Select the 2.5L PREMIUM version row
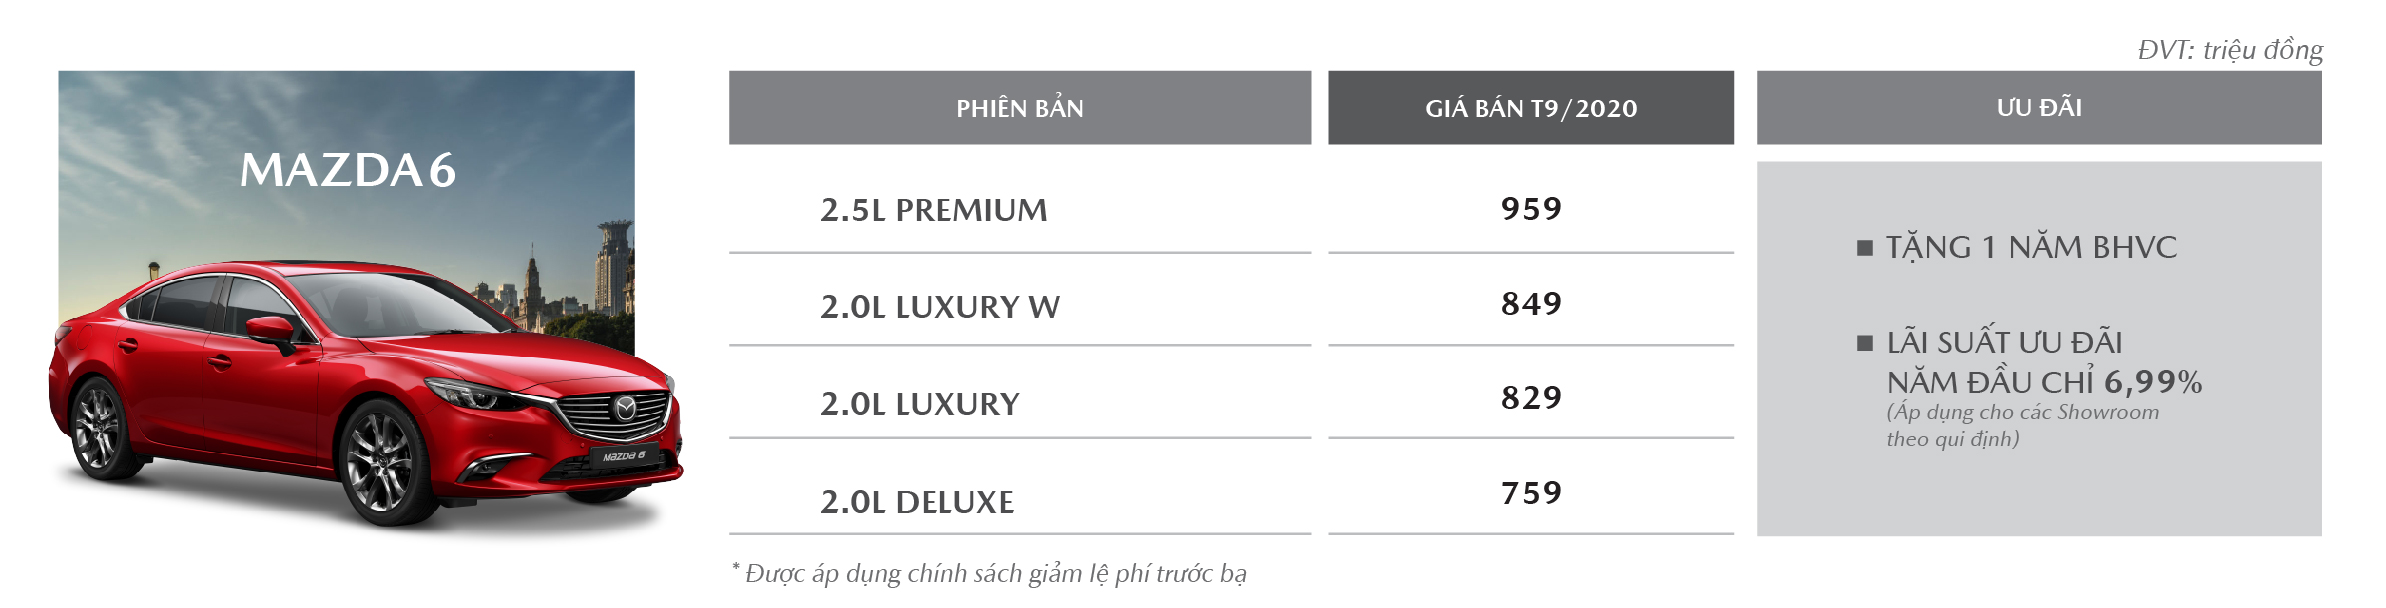 click(1020, 210)
